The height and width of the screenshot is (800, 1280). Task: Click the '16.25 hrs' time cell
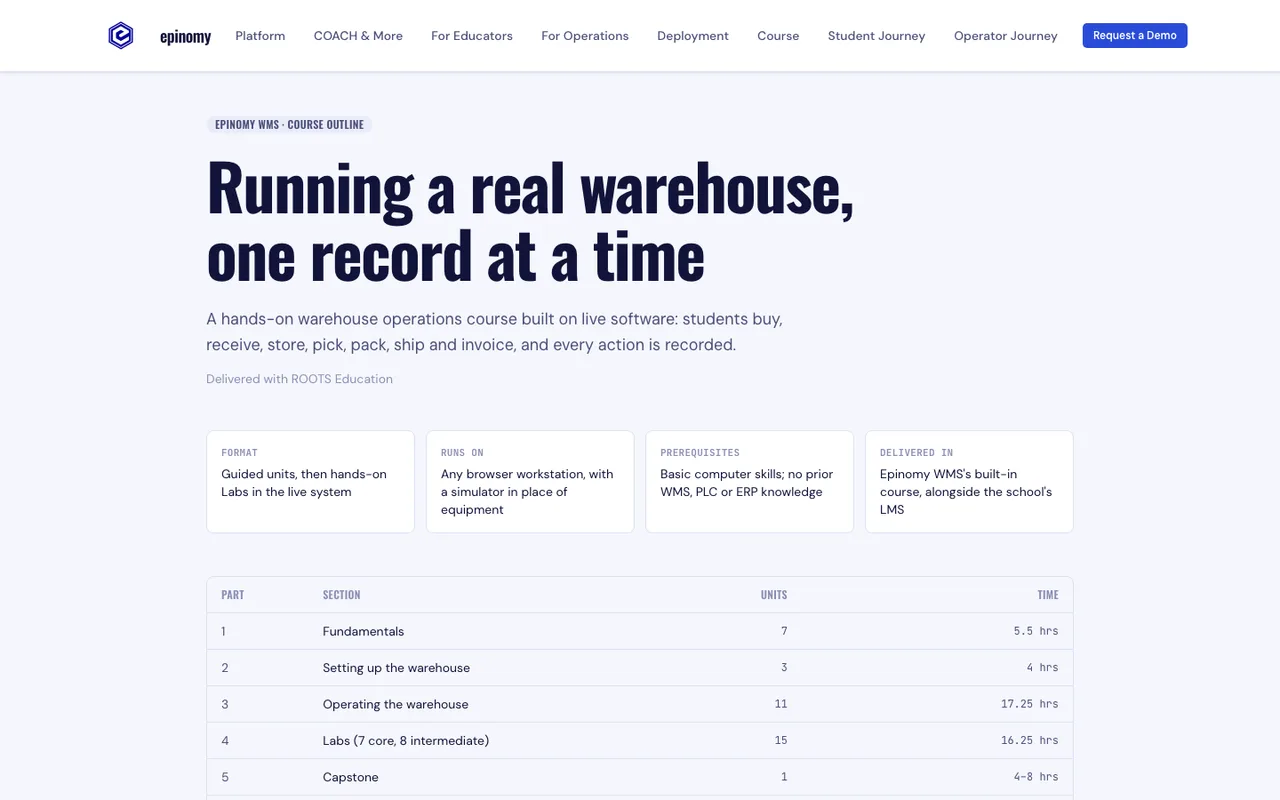[1030, 741]
